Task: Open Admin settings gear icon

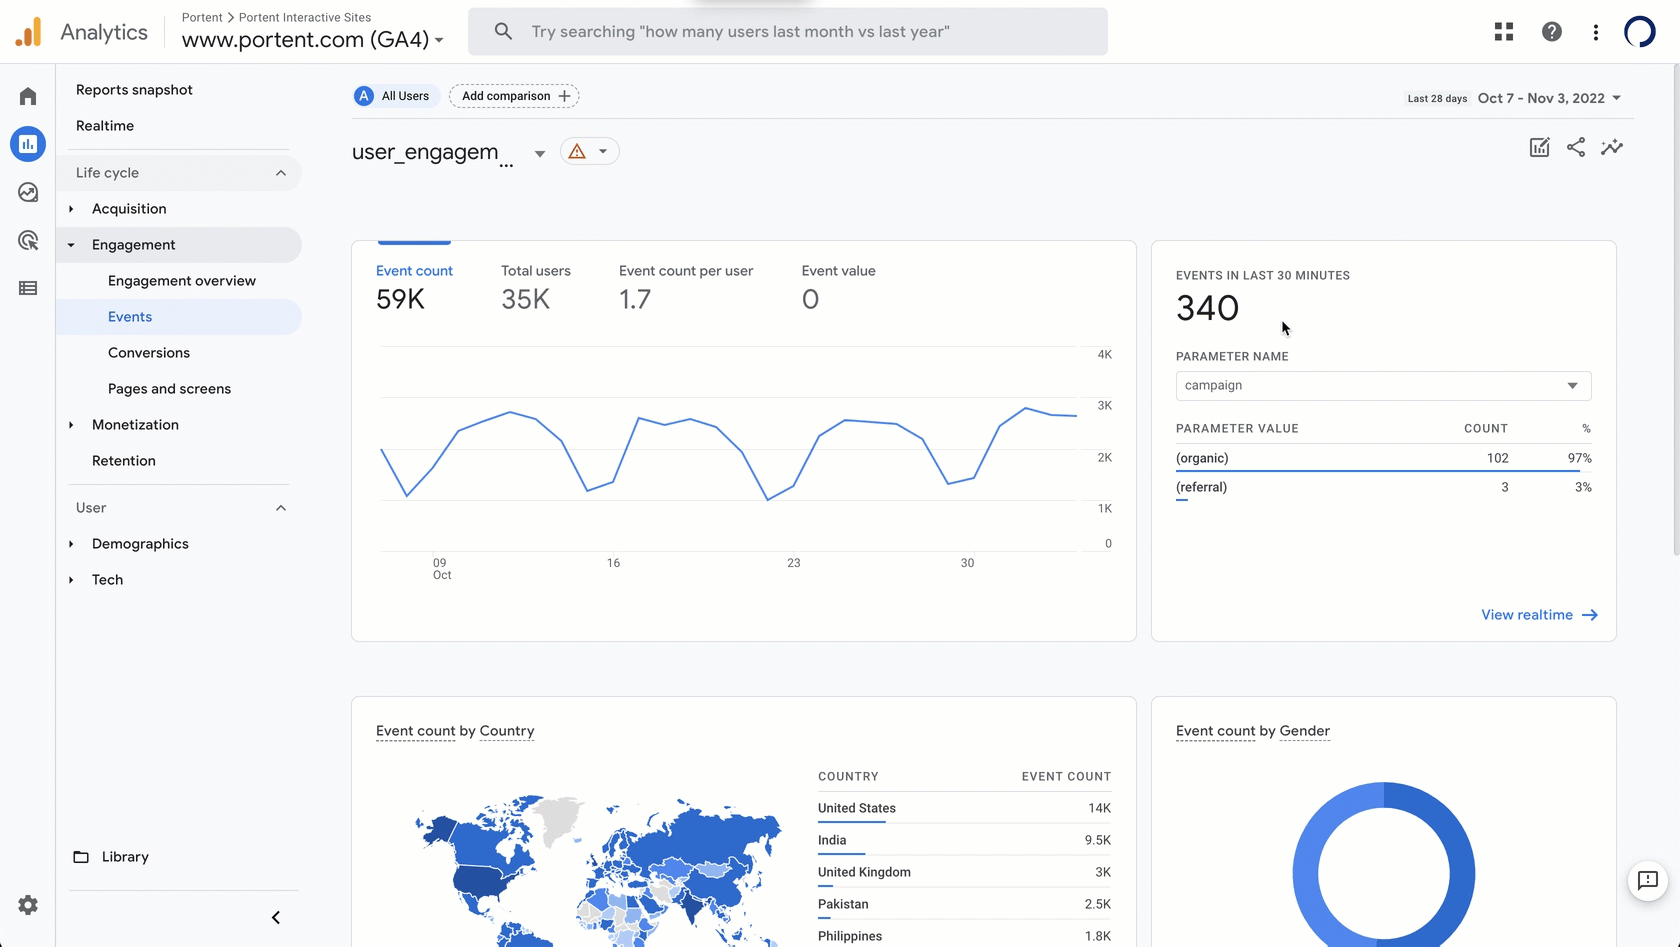Action: click(28, 905)
